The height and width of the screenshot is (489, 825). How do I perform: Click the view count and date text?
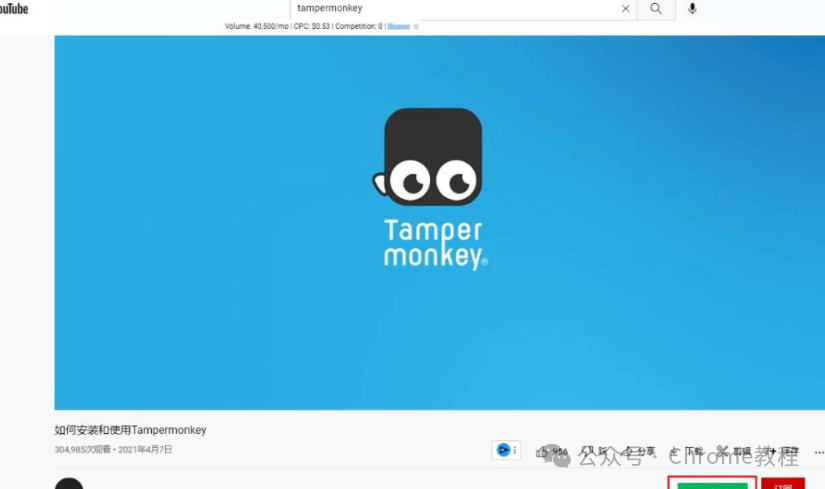pos(113,450)
